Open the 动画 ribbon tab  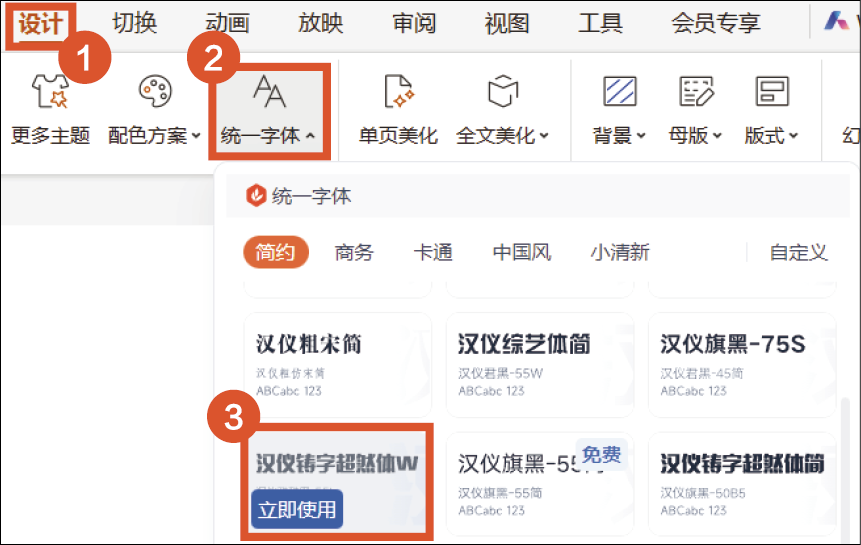point(227,23)
